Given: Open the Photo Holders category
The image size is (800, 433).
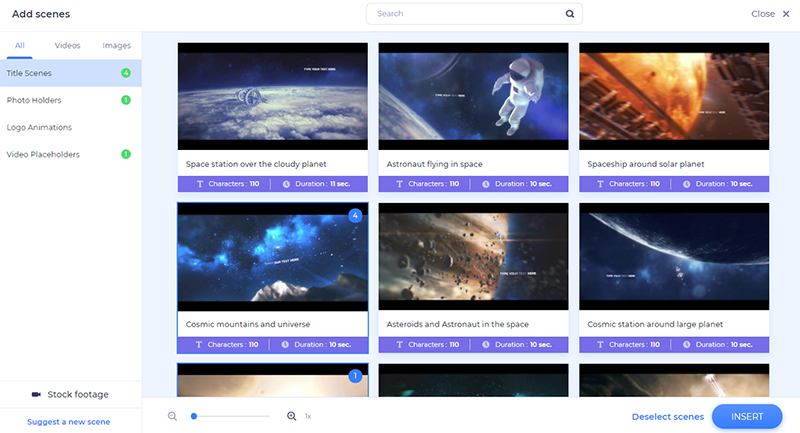Looking at the screenshot, I should 34,100.
